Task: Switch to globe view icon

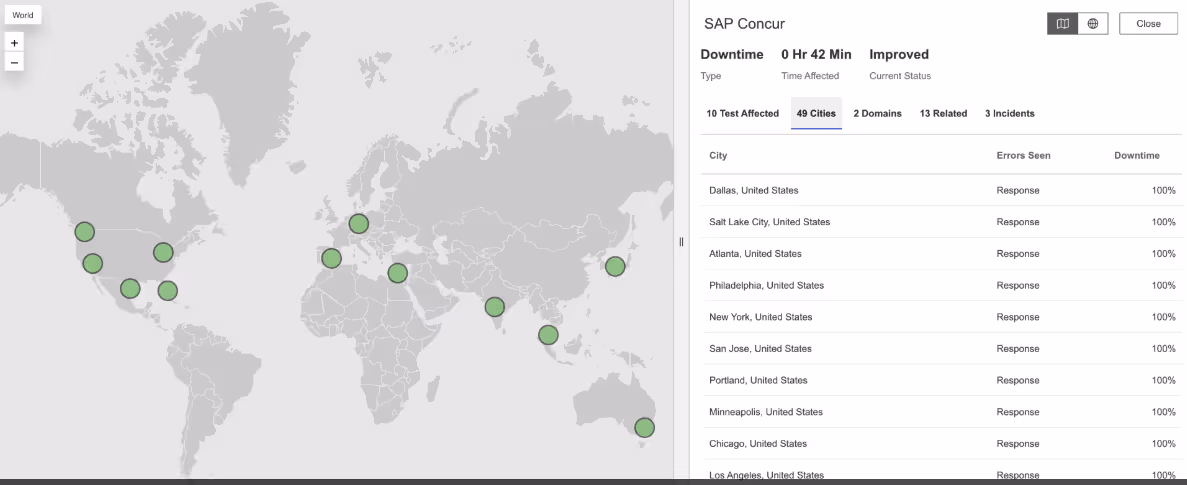Action: pos(1093,23)
